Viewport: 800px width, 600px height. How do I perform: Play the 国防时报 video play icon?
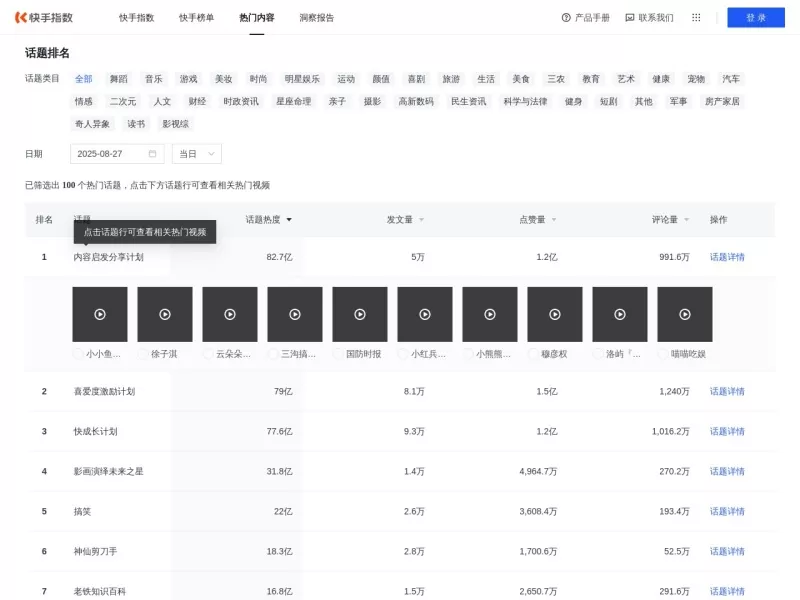(x=360, y=313)
